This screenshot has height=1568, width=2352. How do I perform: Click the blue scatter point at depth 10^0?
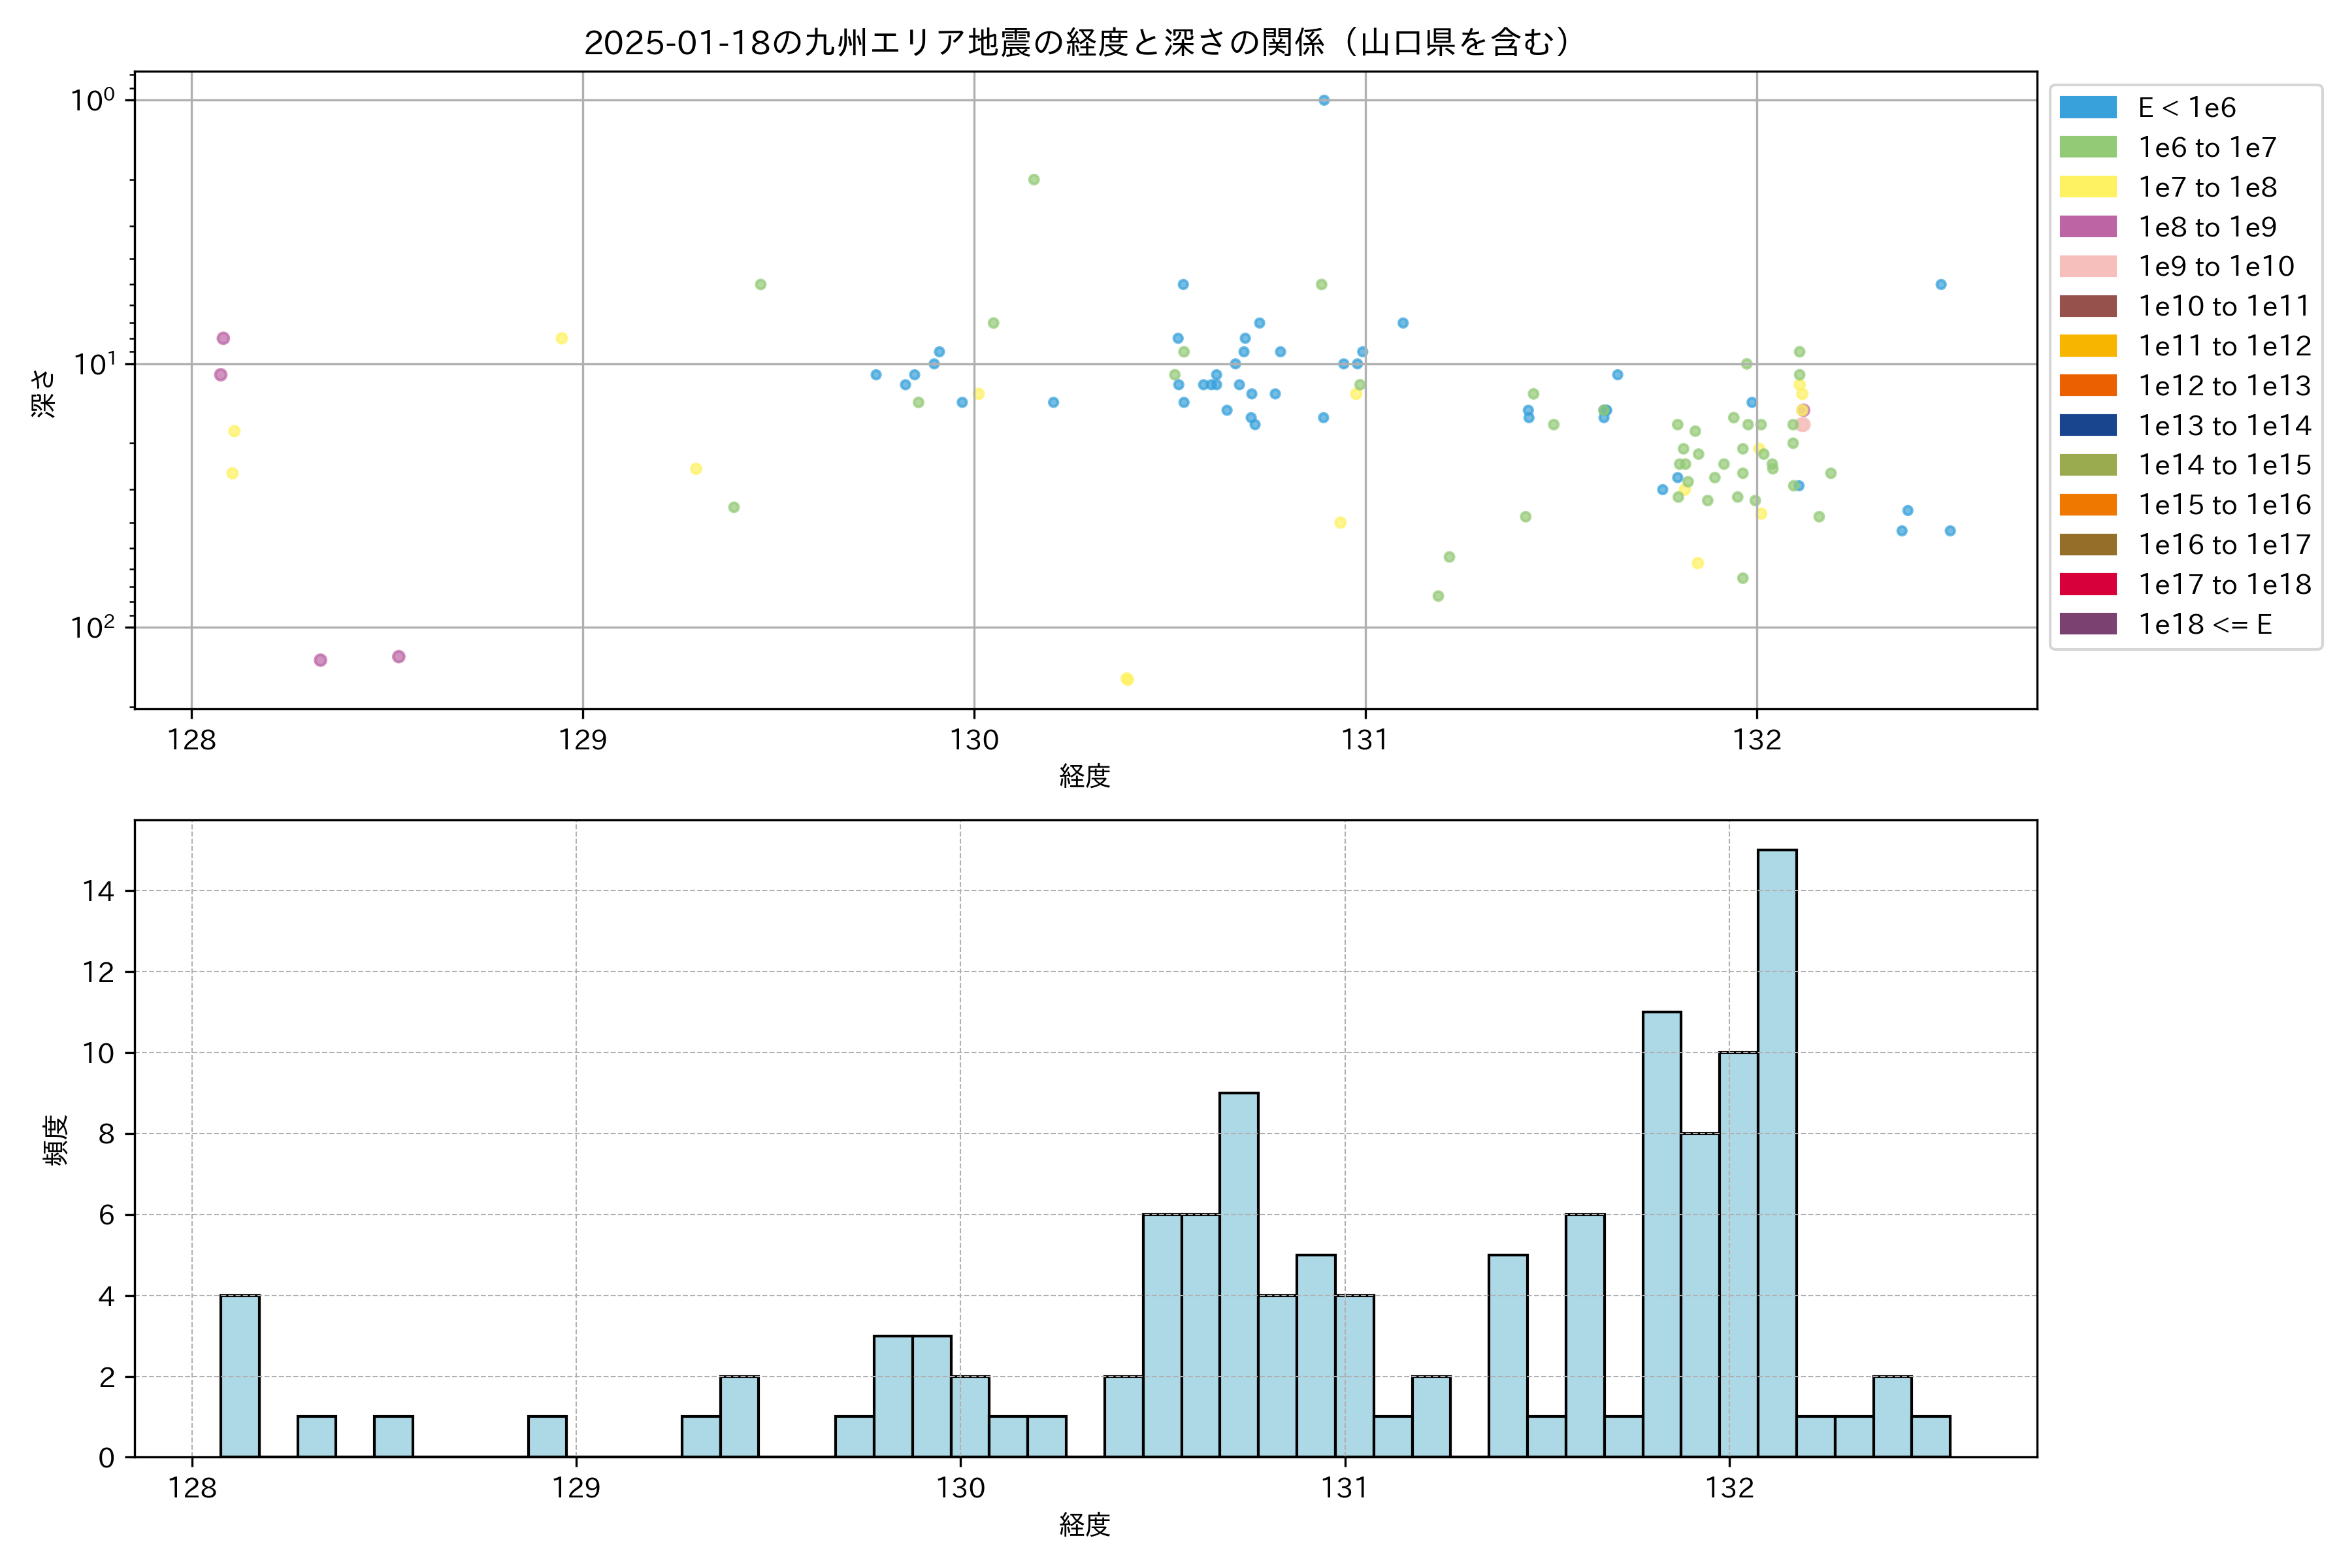(x=1324, y=100)
